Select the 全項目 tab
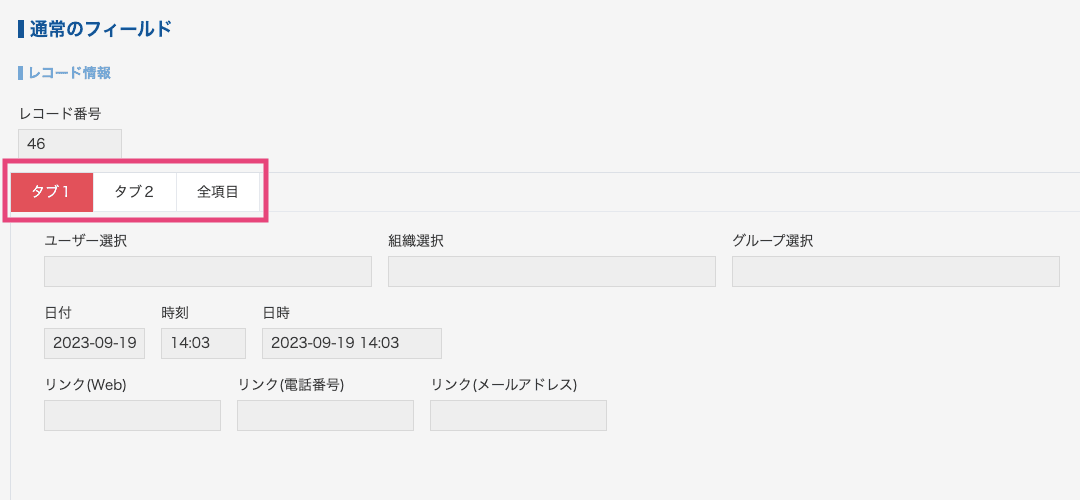Image resolution: width=1080 pixels, height=500 pixels. [218, 192]
